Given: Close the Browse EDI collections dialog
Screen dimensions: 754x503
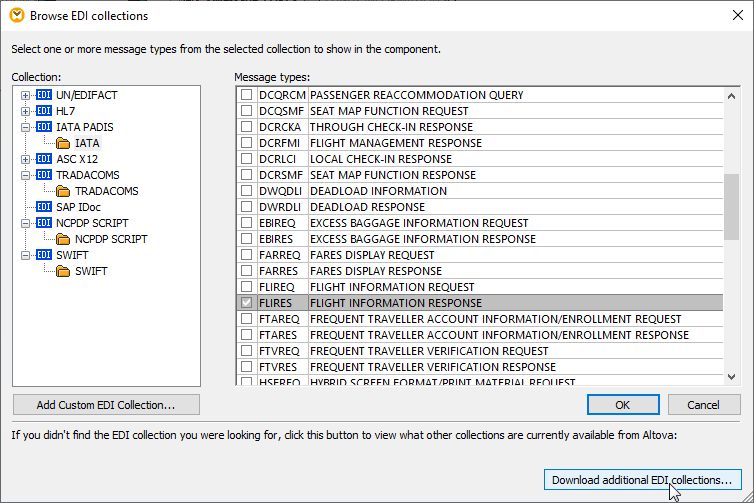Looking at the screenshot, I should click(731, 16).
